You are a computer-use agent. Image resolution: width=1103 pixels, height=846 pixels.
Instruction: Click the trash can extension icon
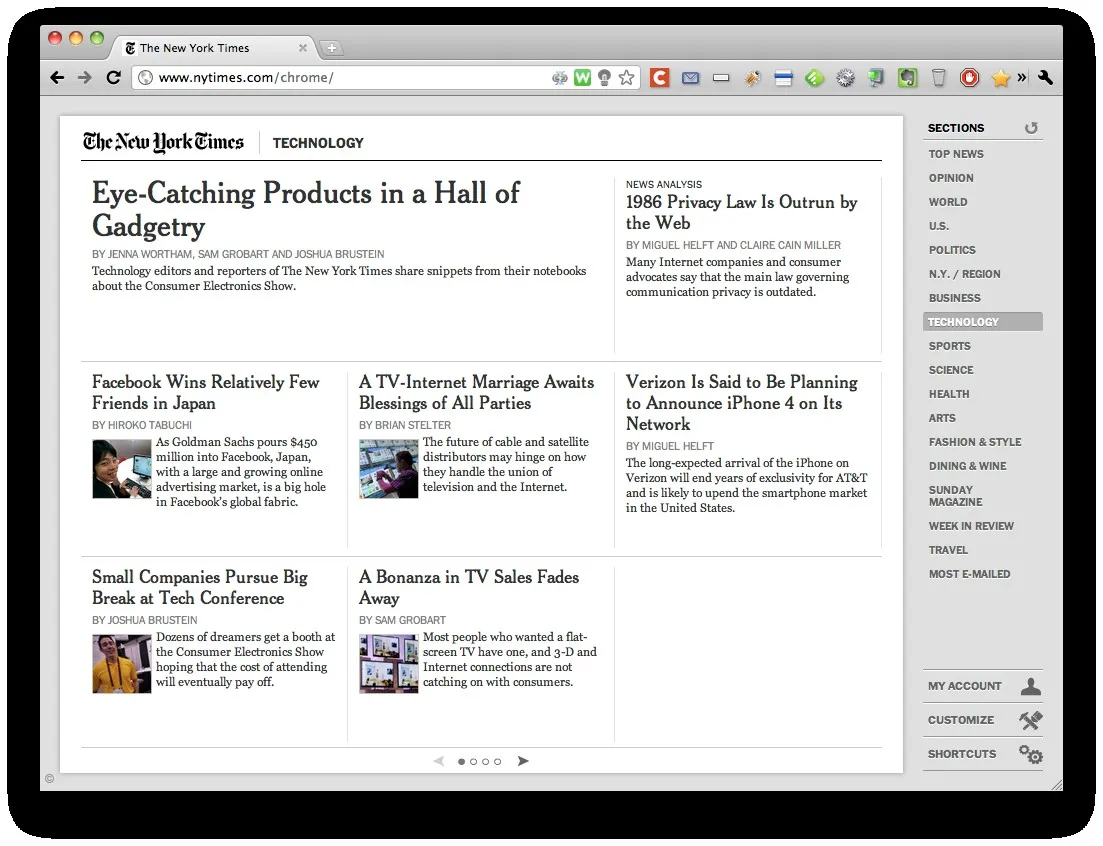click(938, 77)
